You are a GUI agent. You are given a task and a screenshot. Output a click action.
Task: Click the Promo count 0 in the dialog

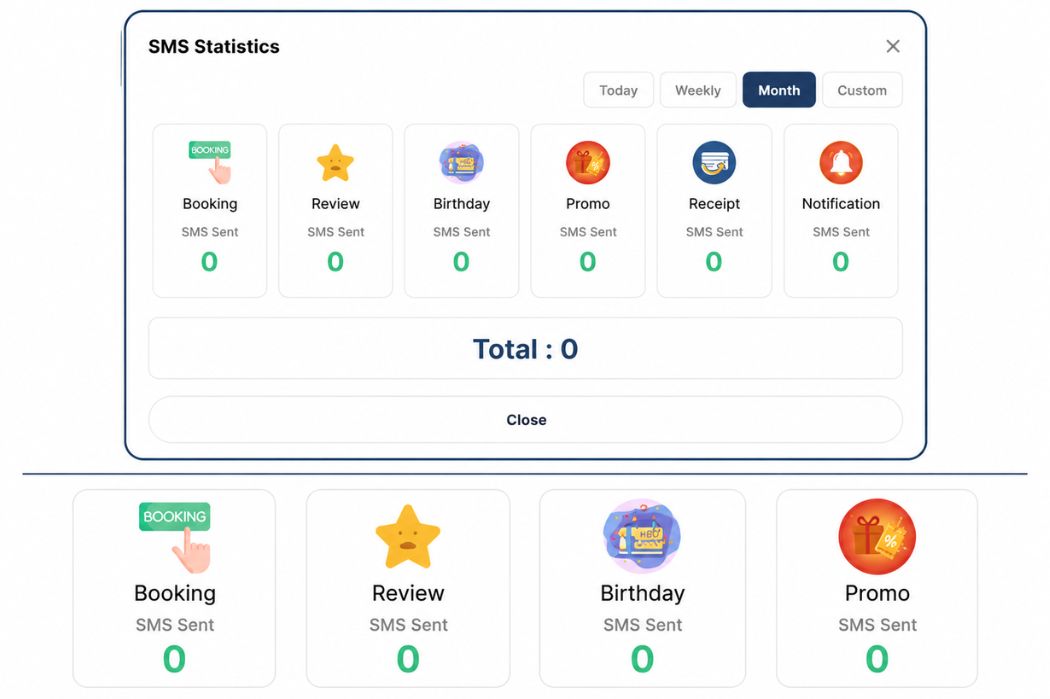click(588, 261)
